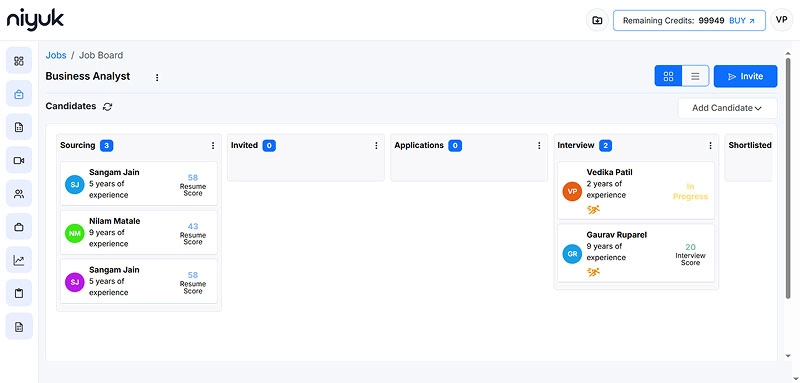Open the portfolio bag icon in sidebar
The image size is (800, 383).
(19, 227)
